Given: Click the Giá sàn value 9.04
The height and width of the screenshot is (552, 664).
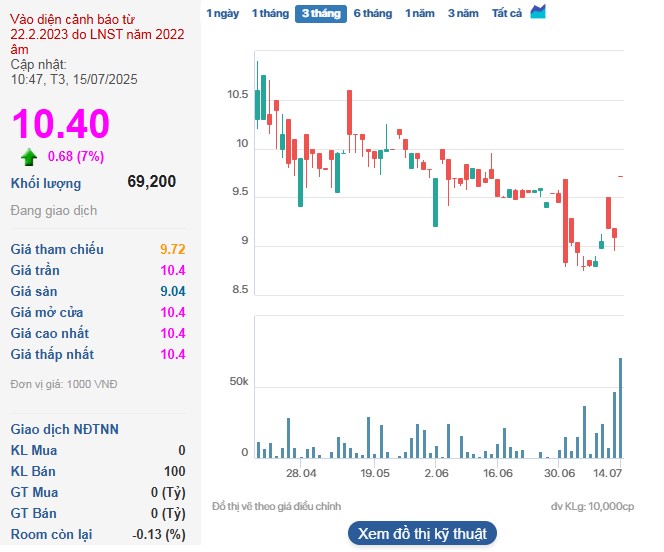Looking at the screenshot, I should pos(172,291).
